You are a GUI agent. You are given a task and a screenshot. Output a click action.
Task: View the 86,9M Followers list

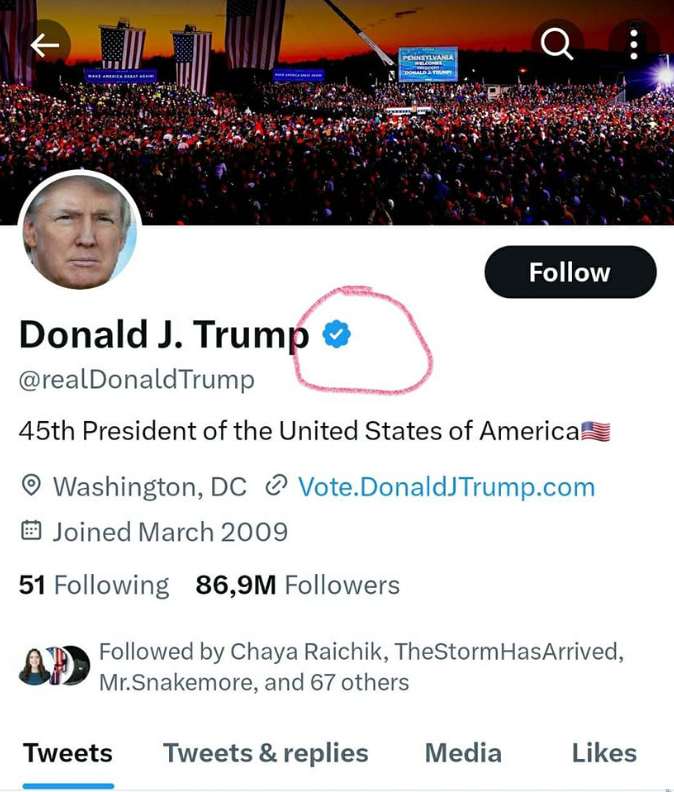(x=297, y=585)
